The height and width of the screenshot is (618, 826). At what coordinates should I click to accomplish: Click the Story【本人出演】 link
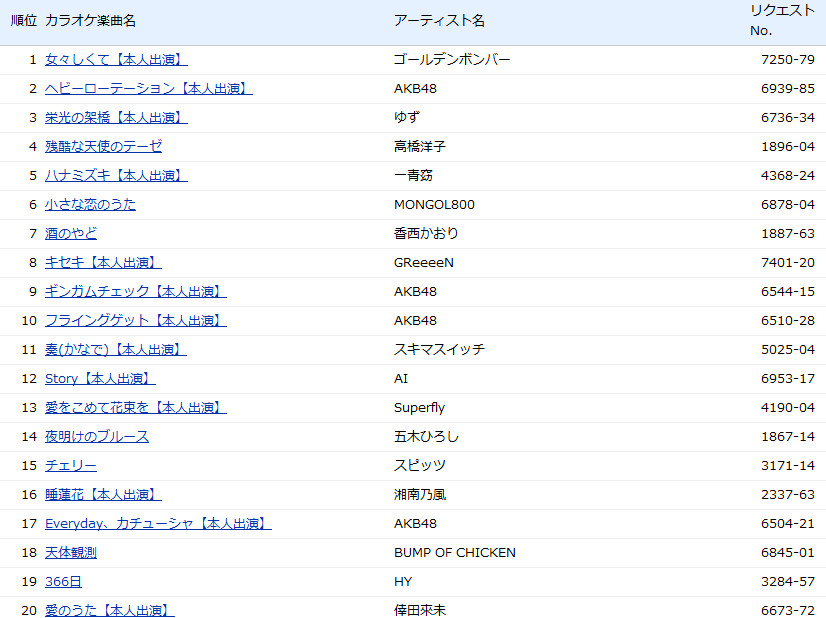click(x=100, y=378)
